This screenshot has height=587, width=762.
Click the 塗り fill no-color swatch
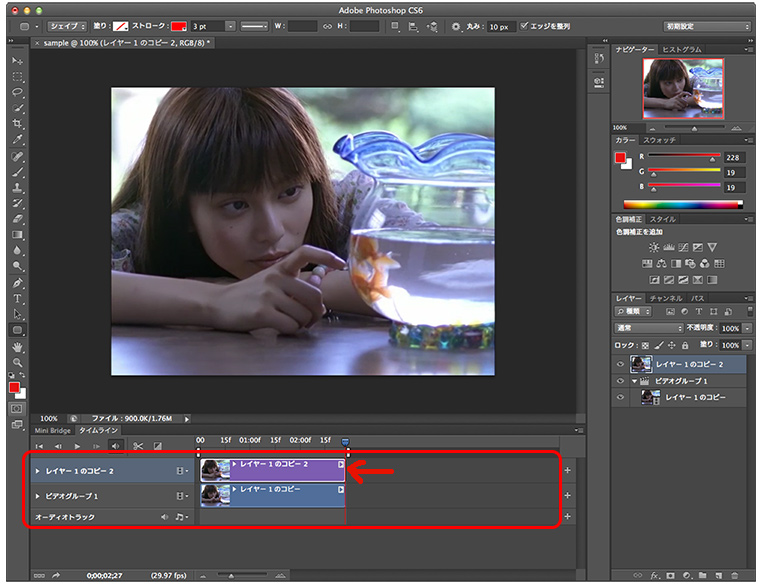tap(120, 26)
